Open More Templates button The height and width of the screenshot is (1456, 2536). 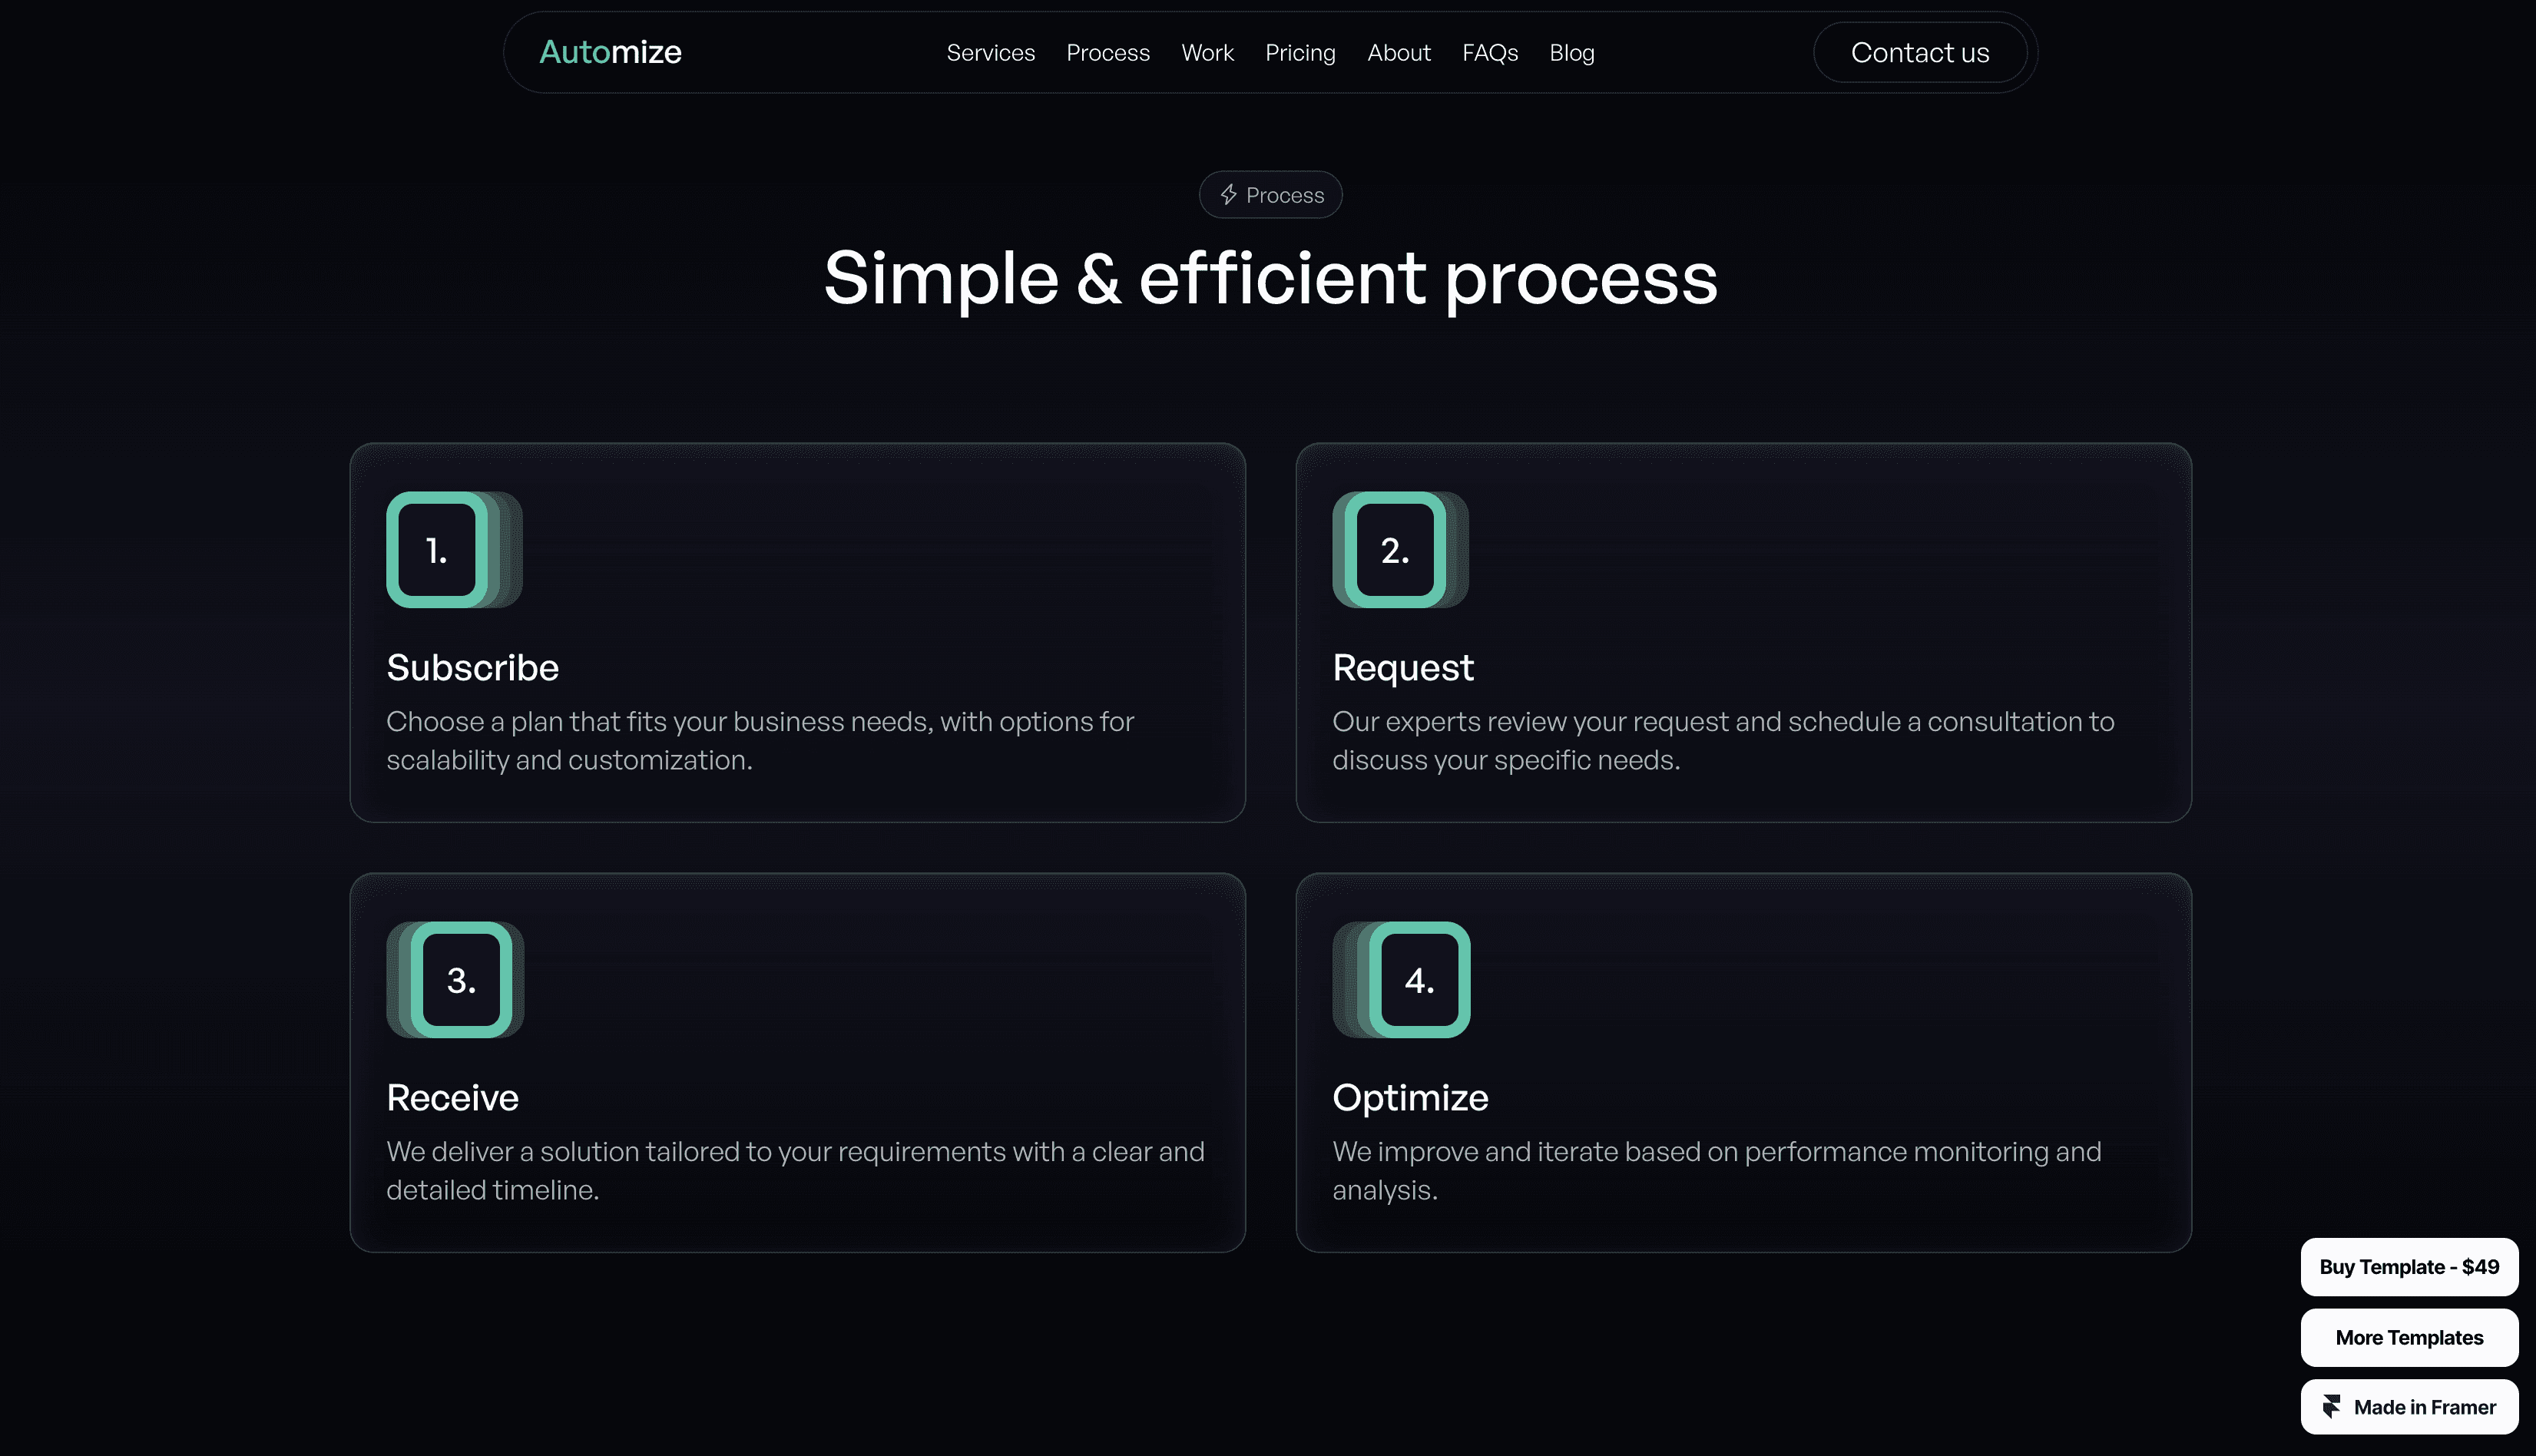(2408, 1337)
